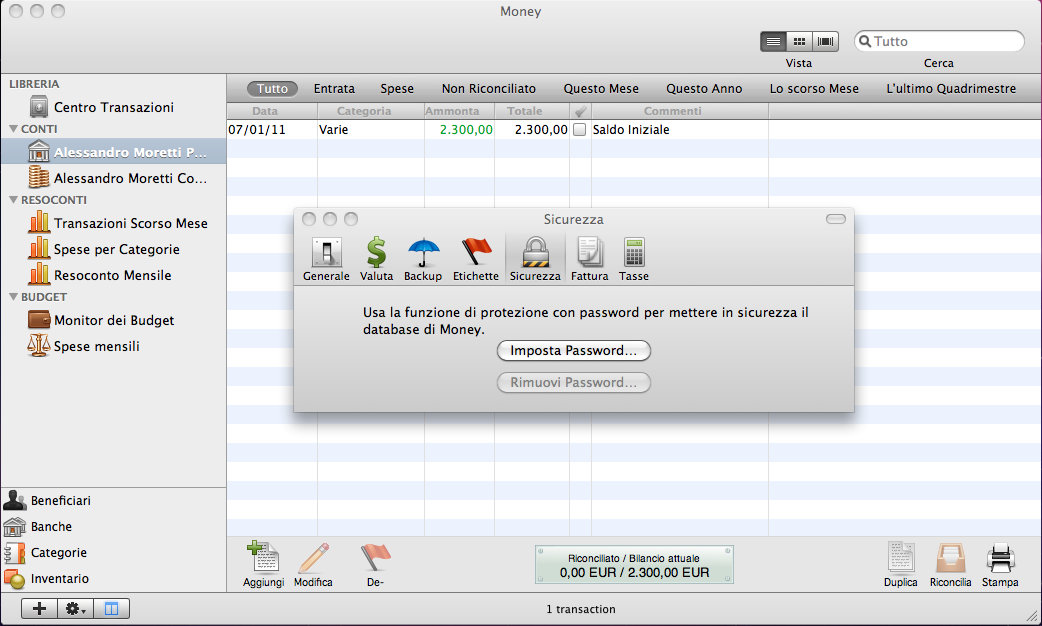Sort by the reconciled checkmark column header
1042x626 pixels.
point(580,111)
